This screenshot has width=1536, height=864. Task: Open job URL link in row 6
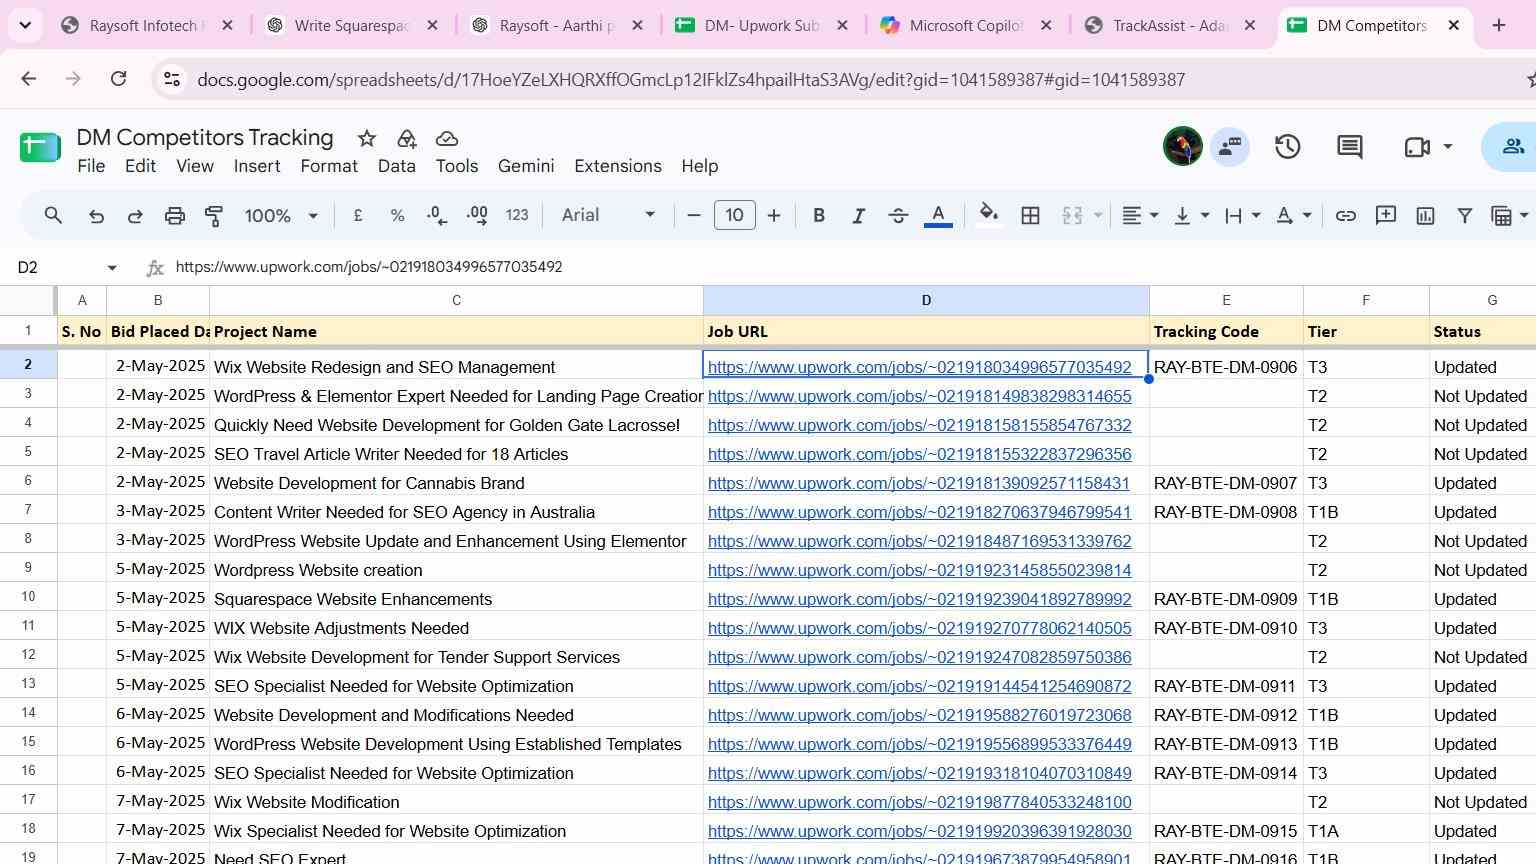[918, 483]
